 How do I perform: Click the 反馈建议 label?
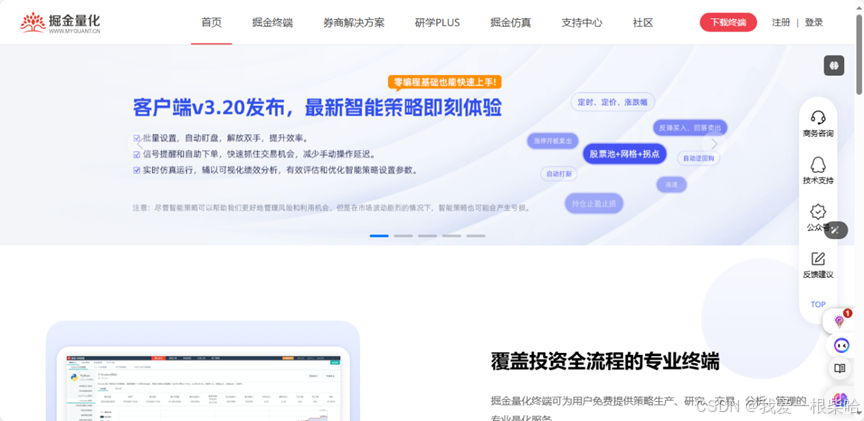818,274
